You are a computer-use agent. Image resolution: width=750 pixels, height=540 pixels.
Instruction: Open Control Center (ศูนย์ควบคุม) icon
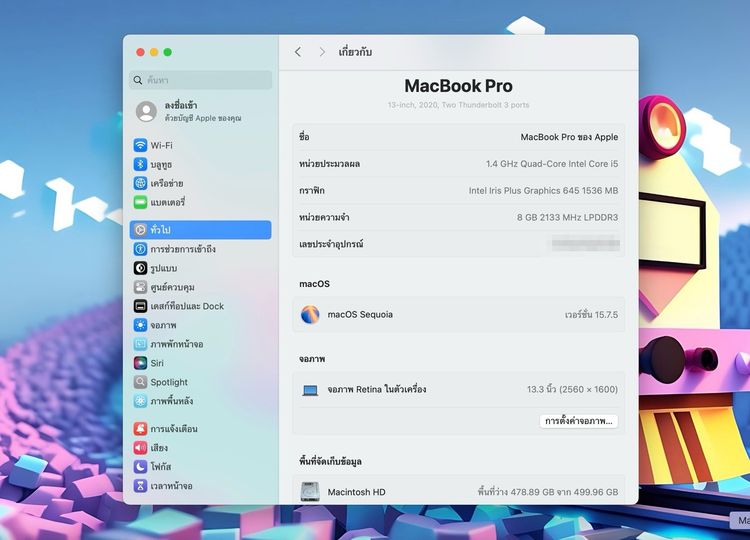(x=140, y=287)
